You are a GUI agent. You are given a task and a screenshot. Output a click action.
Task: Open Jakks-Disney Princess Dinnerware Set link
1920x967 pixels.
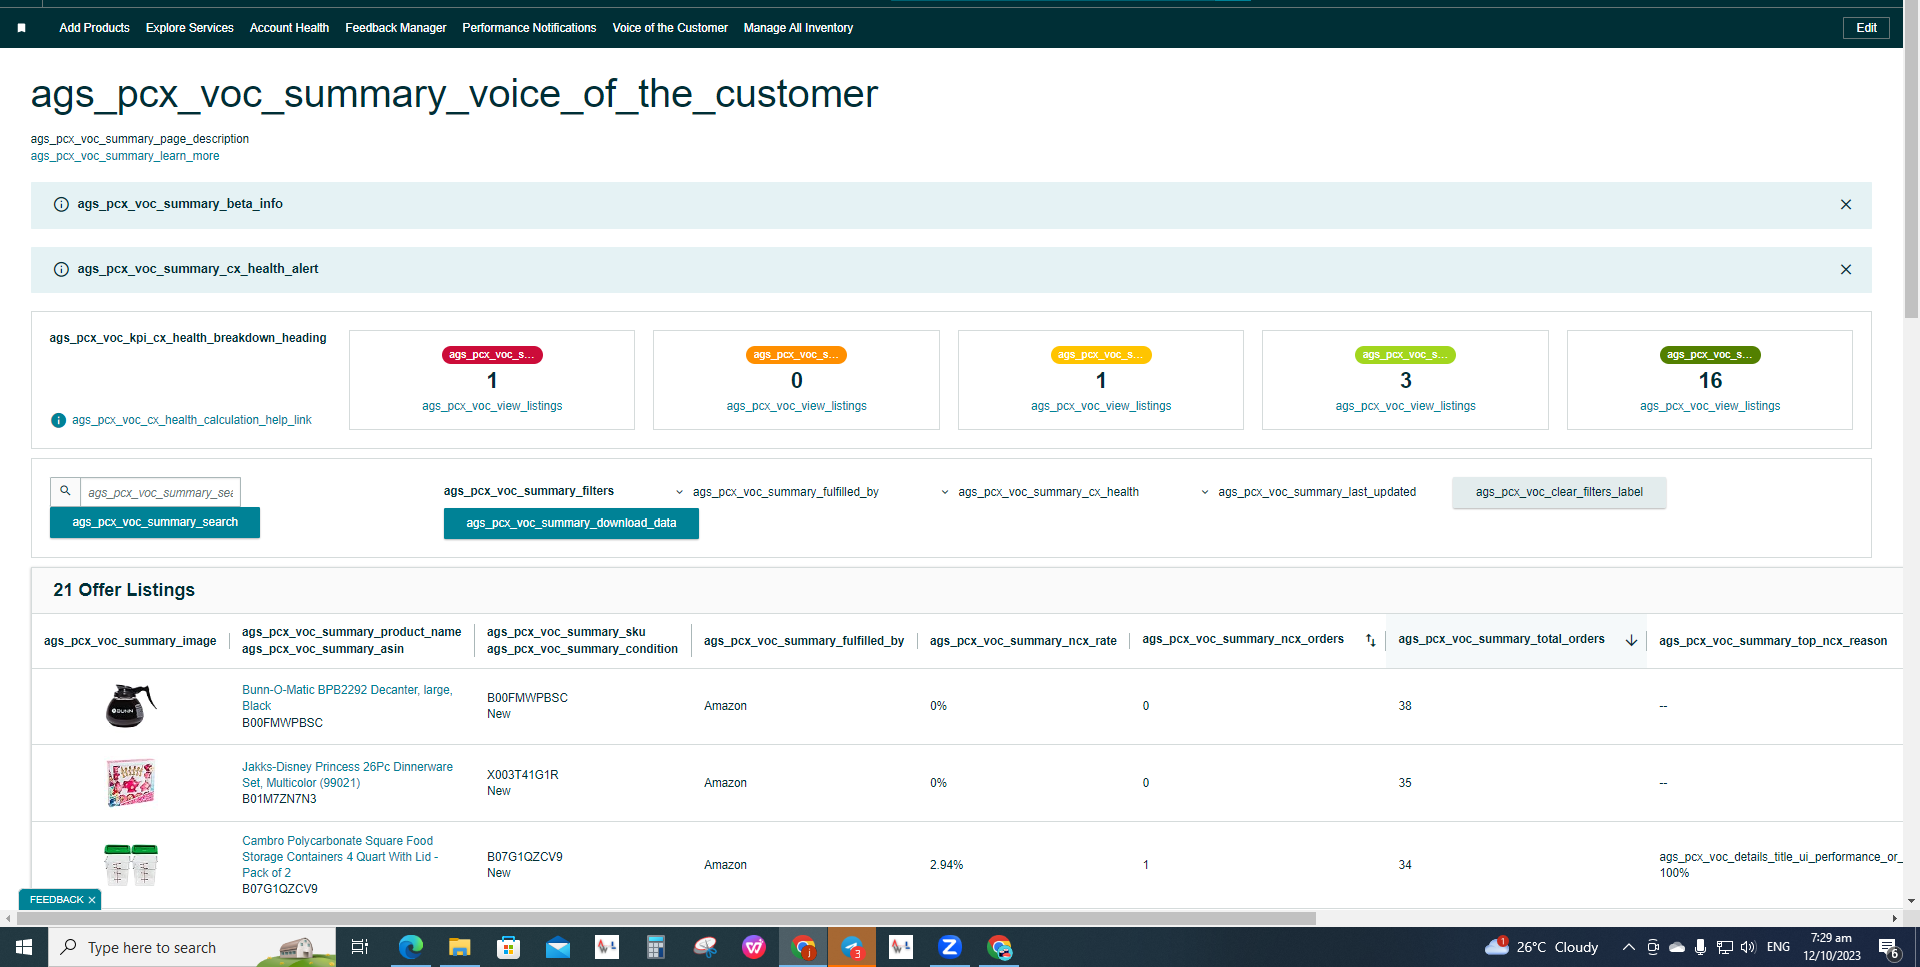(x=347, y=775)
